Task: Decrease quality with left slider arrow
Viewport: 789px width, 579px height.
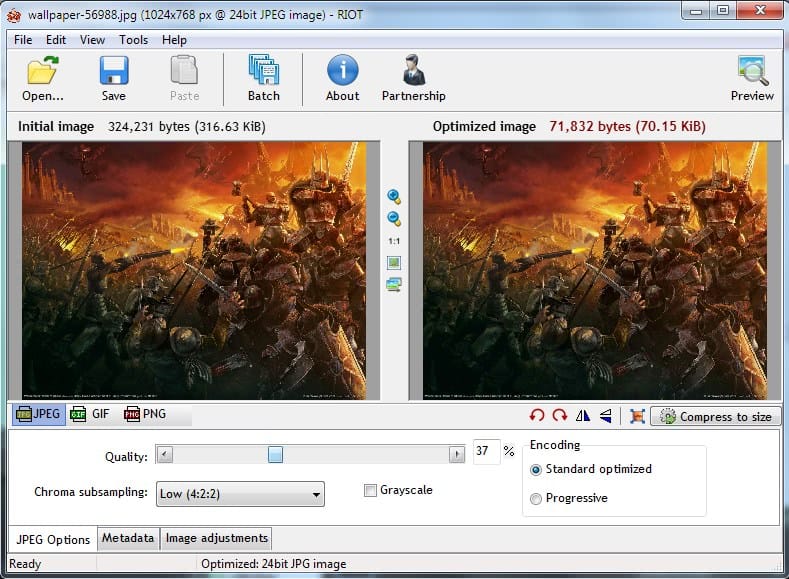Action: [x=165, y=455]
